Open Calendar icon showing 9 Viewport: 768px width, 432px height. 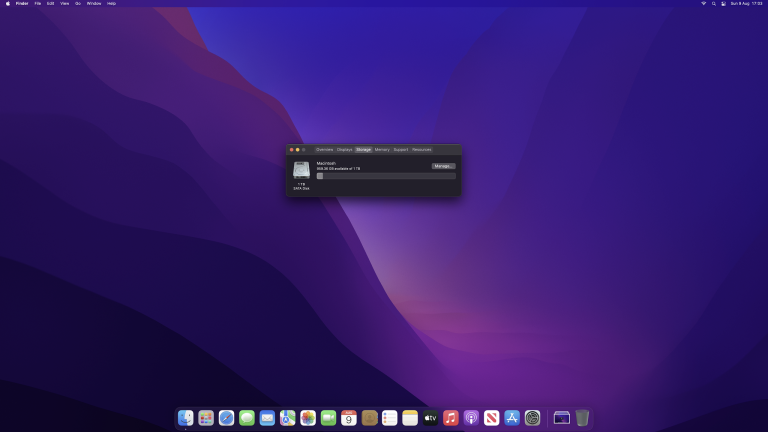(349, 418)
